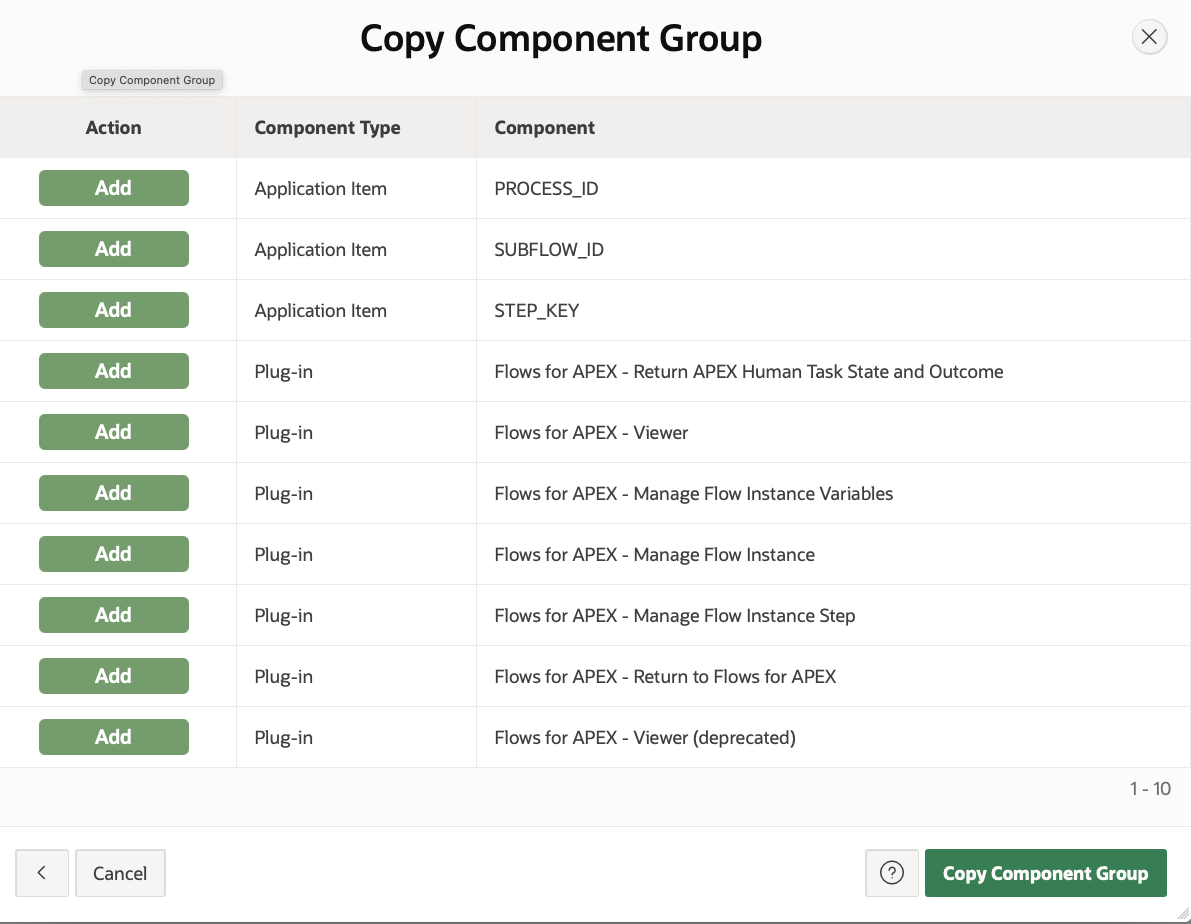This screenshot has height=924, width=1191.
Task: Click the help question mark icon
Action: coord(891,873)
